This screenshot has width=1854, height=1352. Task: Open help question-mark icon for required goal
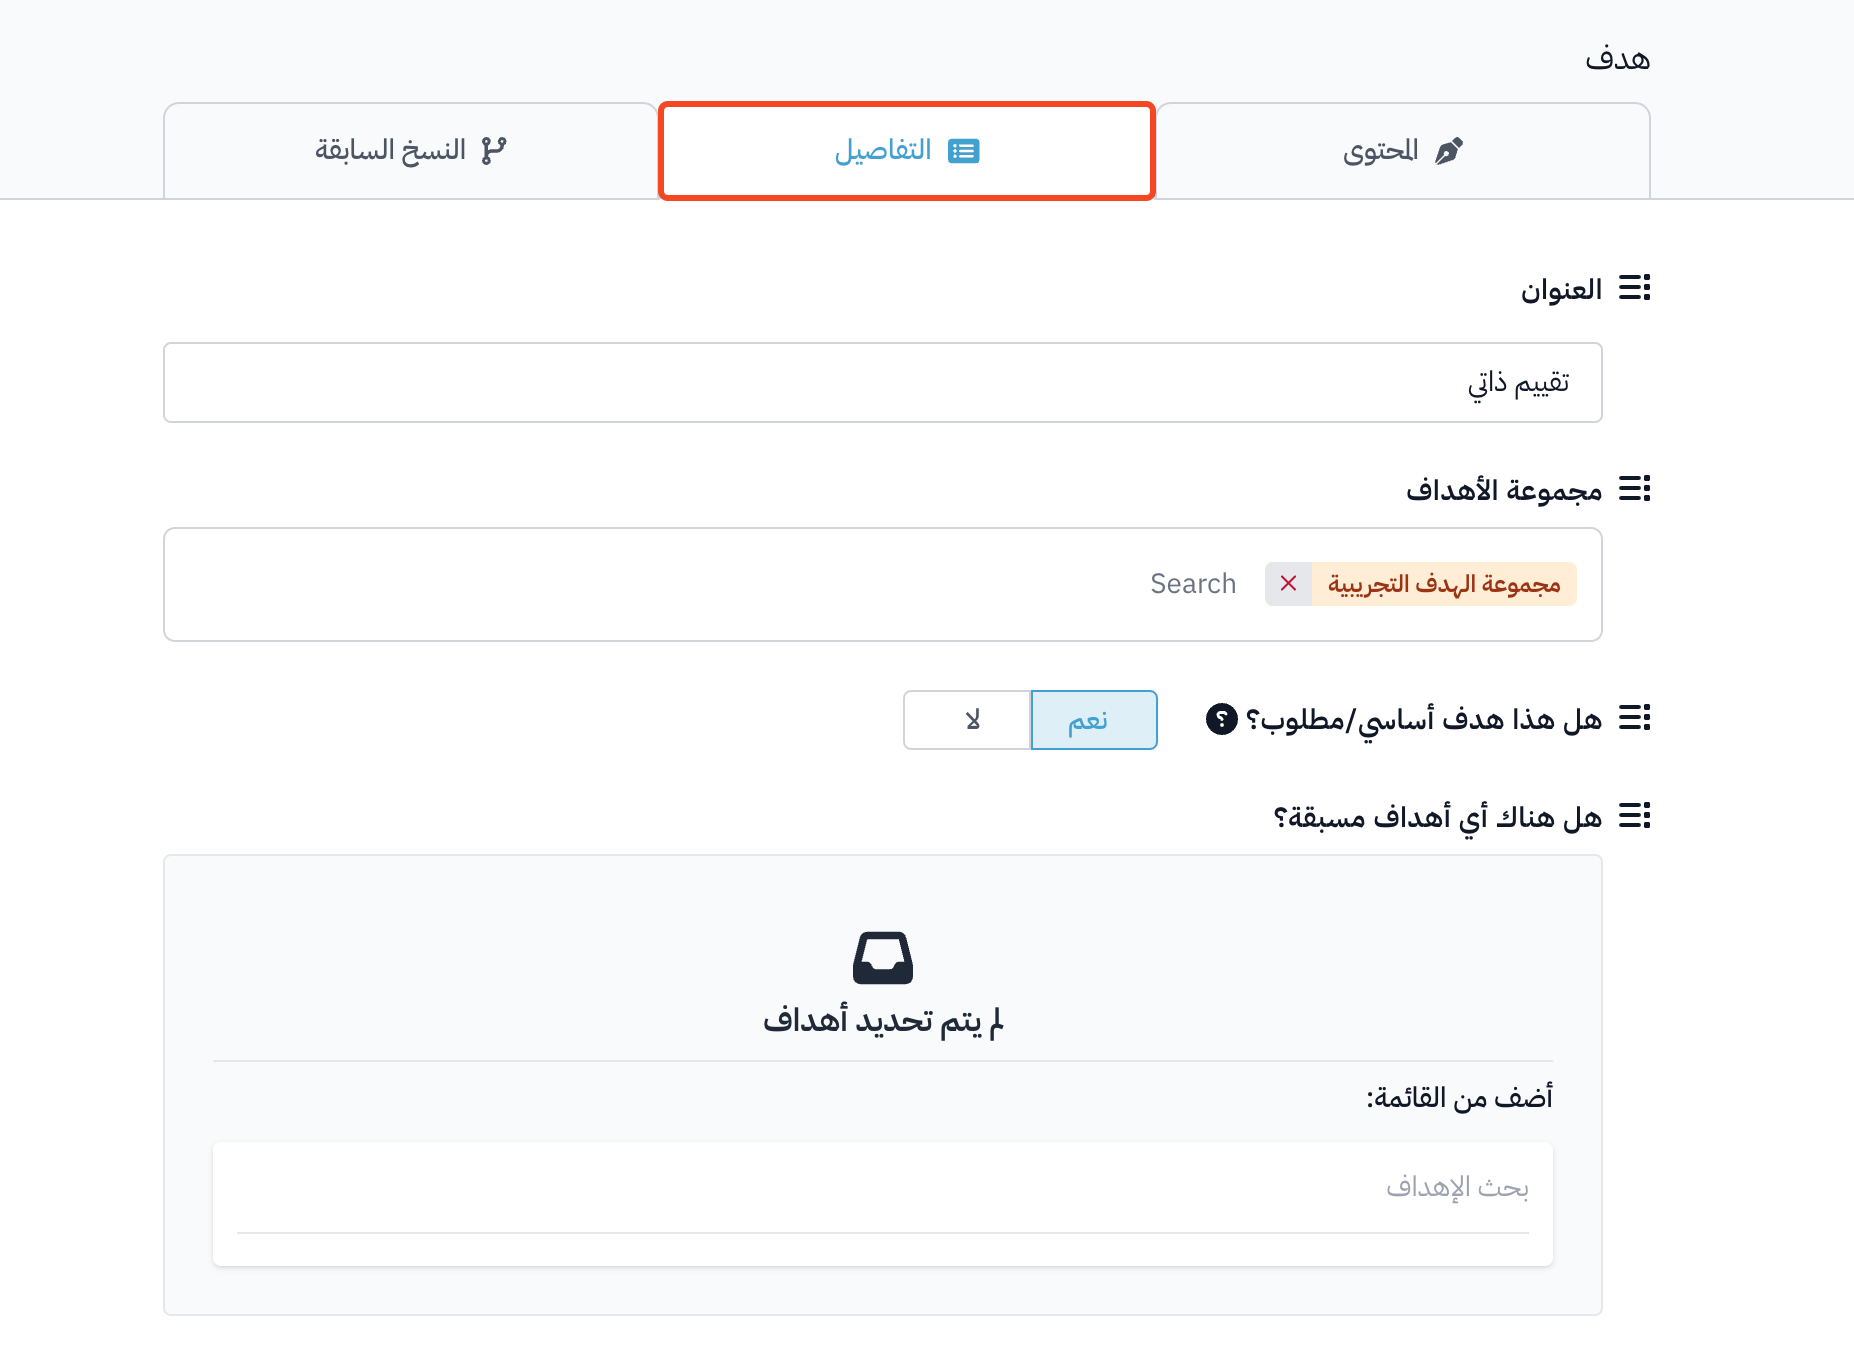(x=1221, y=719)
